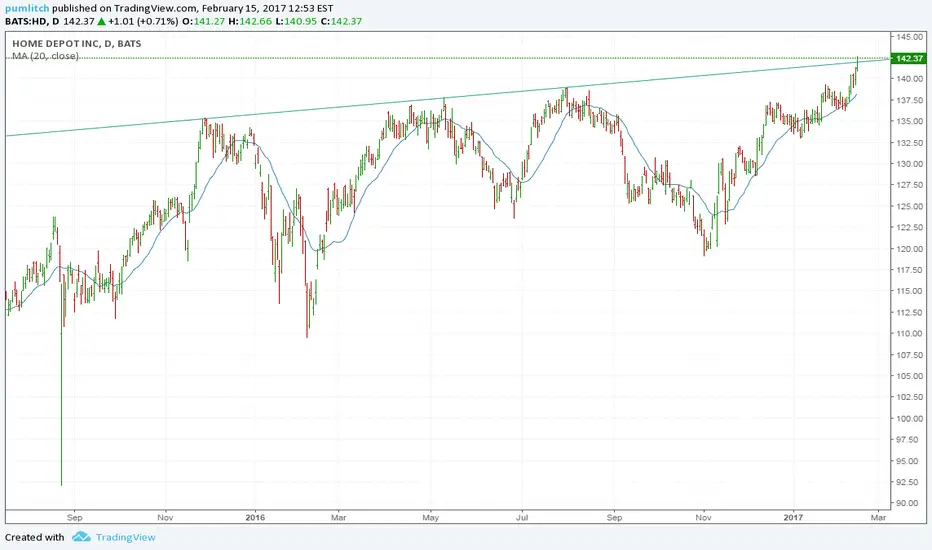Click the C:142.37 close value

coord(341,21)
